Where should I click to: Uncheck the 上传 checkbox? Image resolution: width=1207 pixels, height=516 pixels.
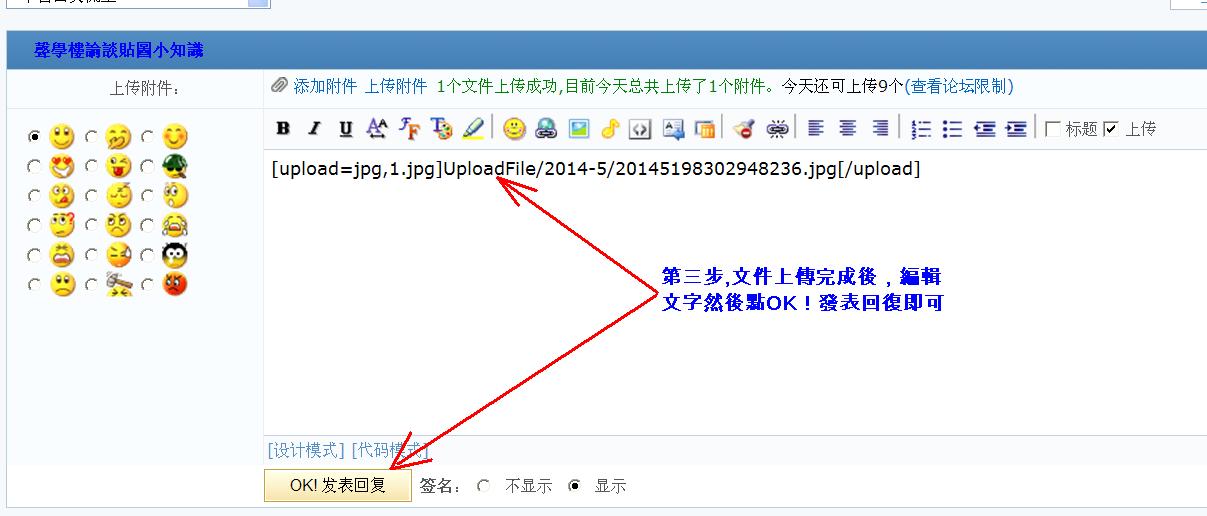point(1111,128)
